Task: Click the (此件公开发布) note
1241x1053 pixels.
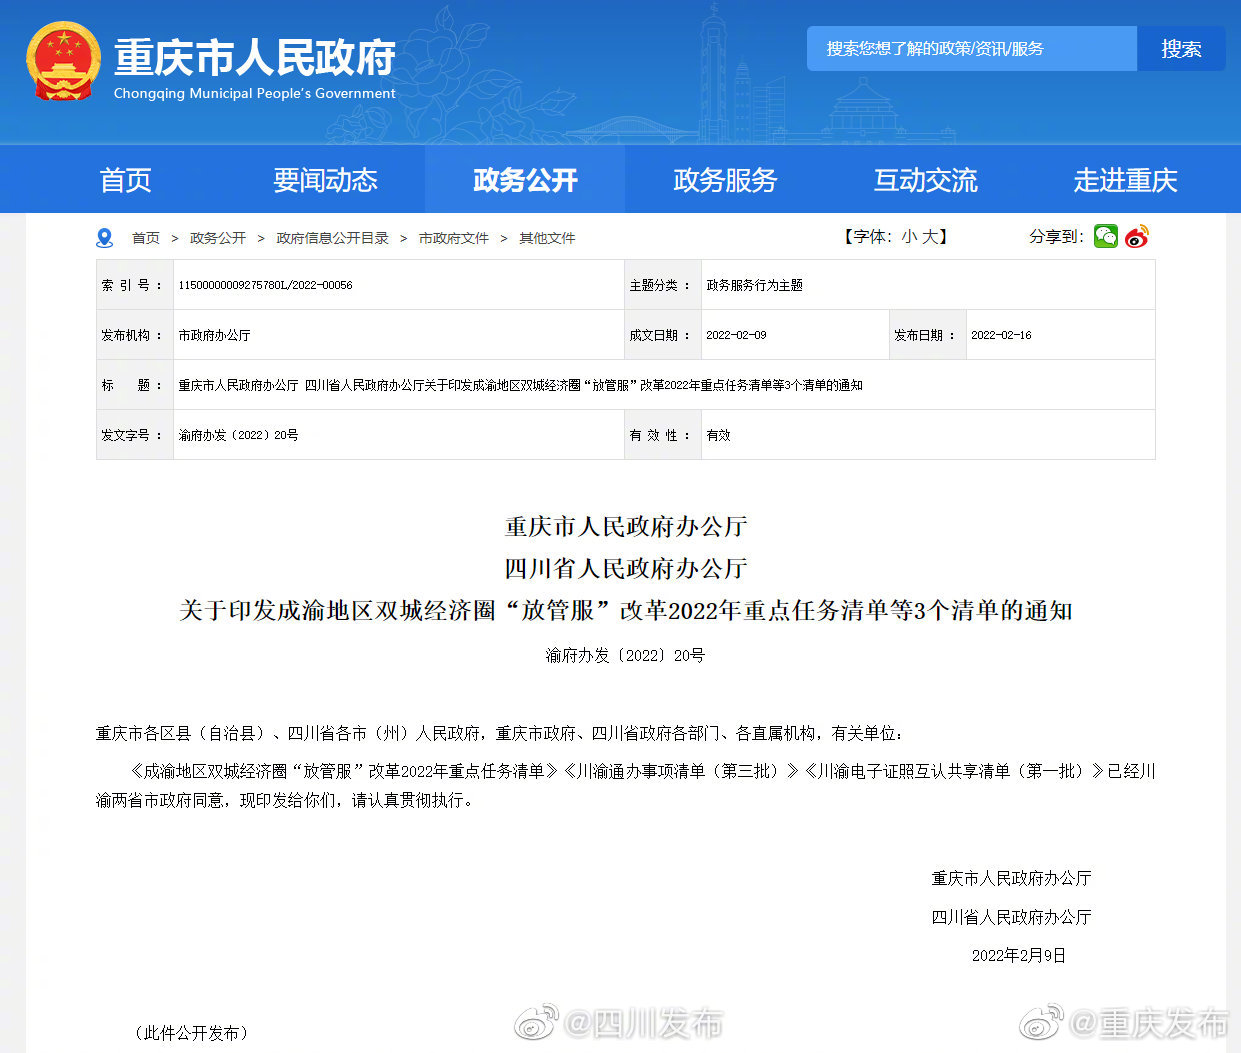Action: 190,1033
